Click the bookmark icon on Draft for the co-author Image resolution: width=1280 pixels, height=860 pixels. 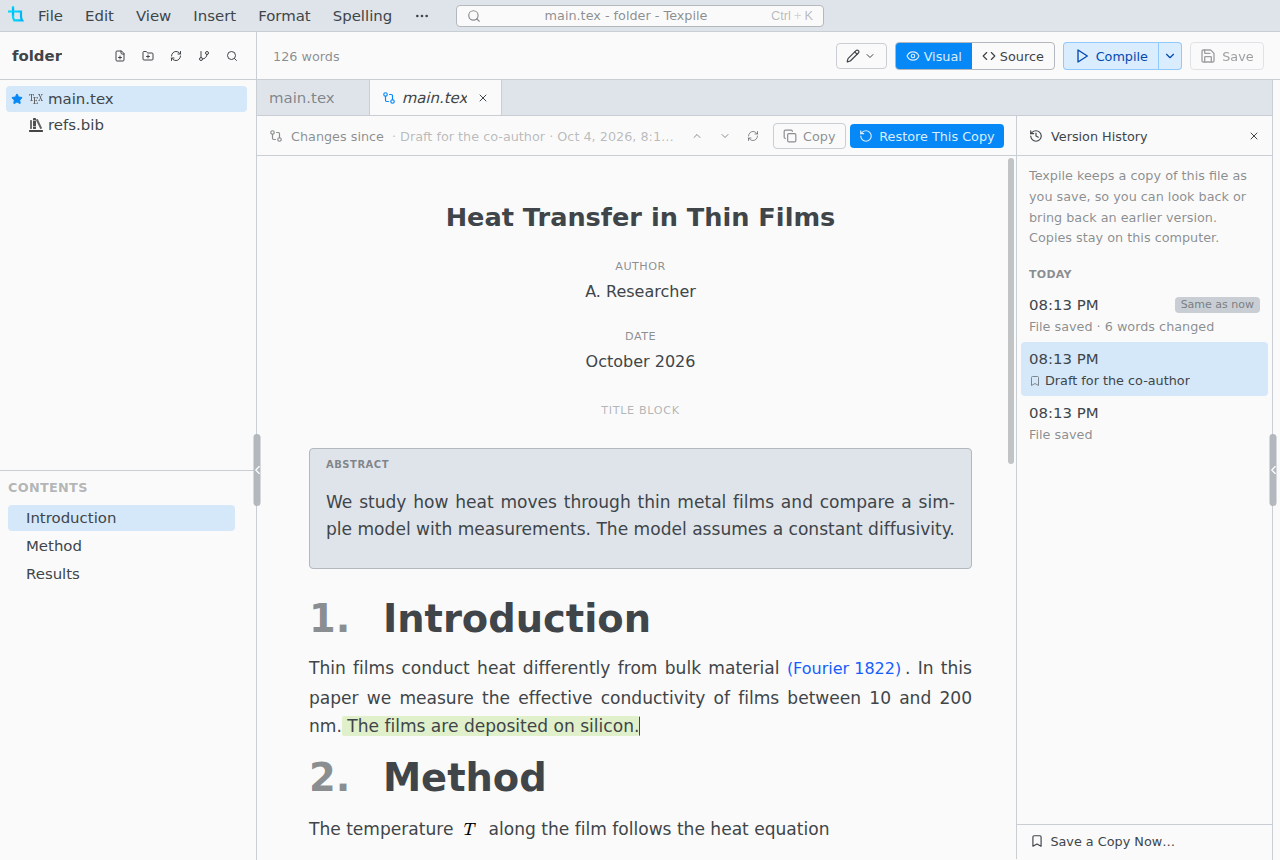(1035, 381)
